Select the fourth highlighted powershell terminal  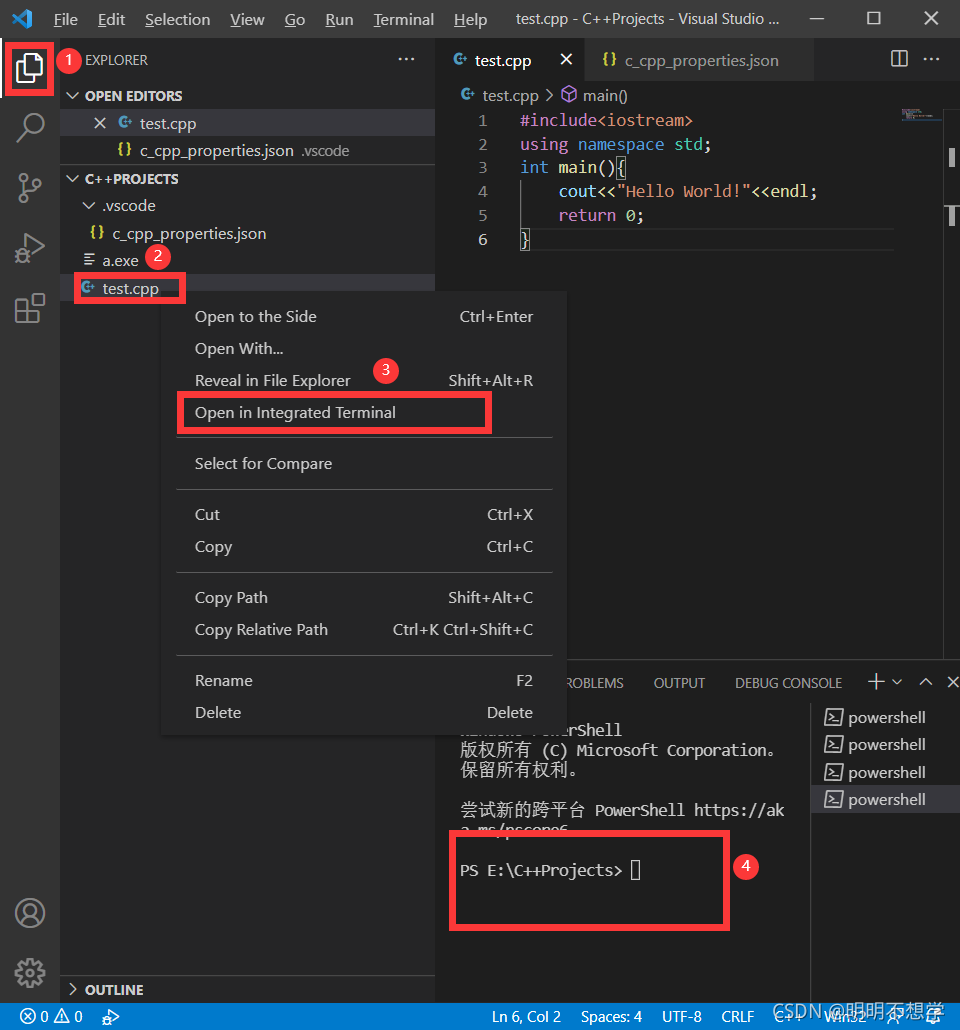click(885, 799)
